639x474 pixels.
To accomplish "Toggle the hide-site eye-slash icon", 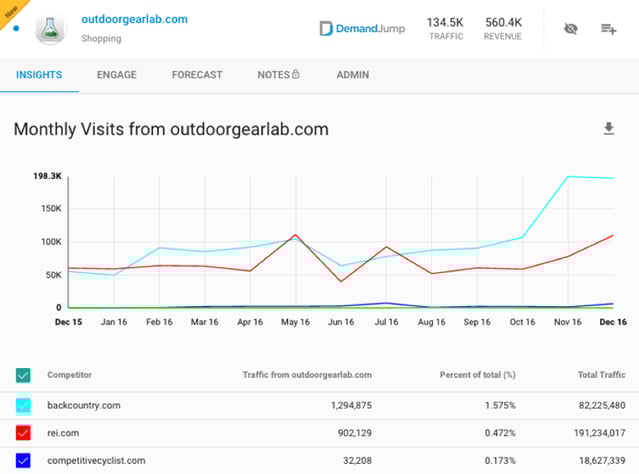I will click(571, 29).
